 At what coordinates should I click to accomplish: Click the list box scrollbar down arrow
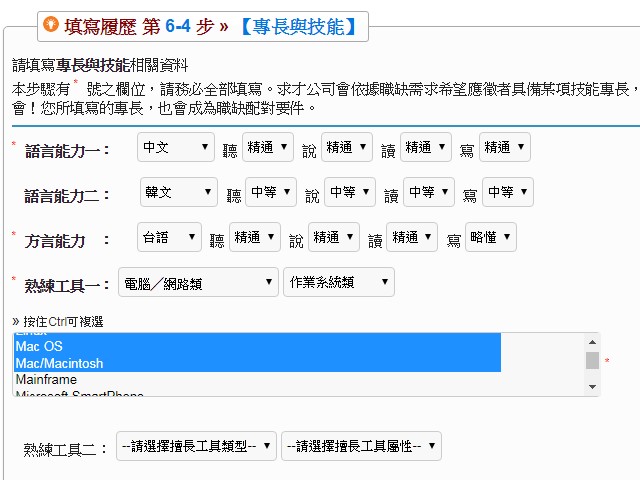592,387
